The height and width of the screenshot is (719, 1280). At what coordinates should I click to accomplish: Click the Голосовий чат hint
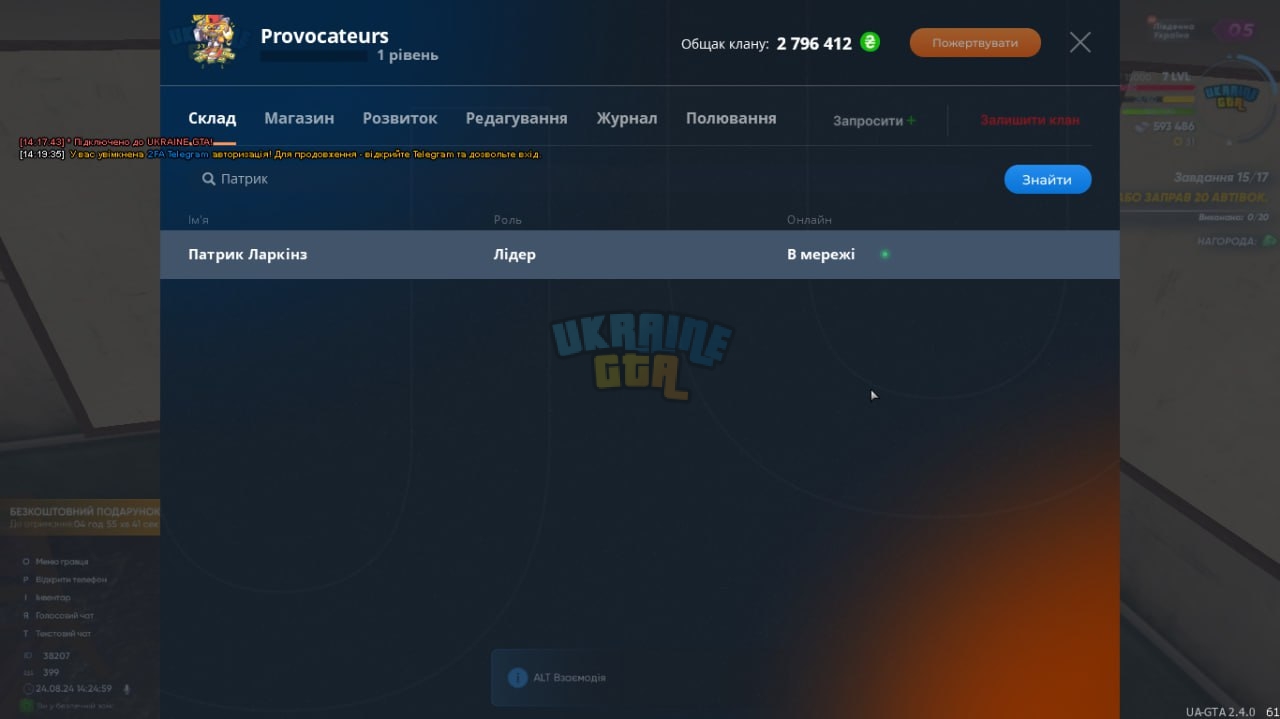coord(64,616)
